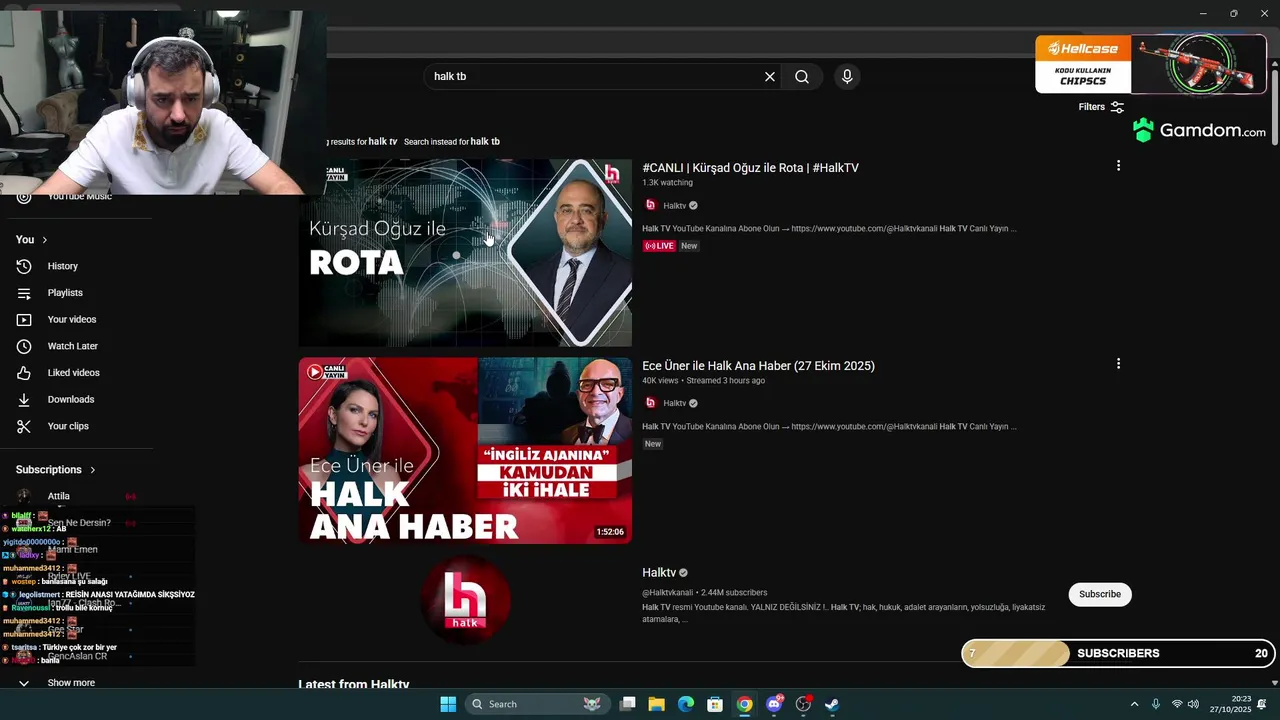Open the Windows Start menu
The width and height of the screenshot is (1280, 720).
tap(448, 704)
